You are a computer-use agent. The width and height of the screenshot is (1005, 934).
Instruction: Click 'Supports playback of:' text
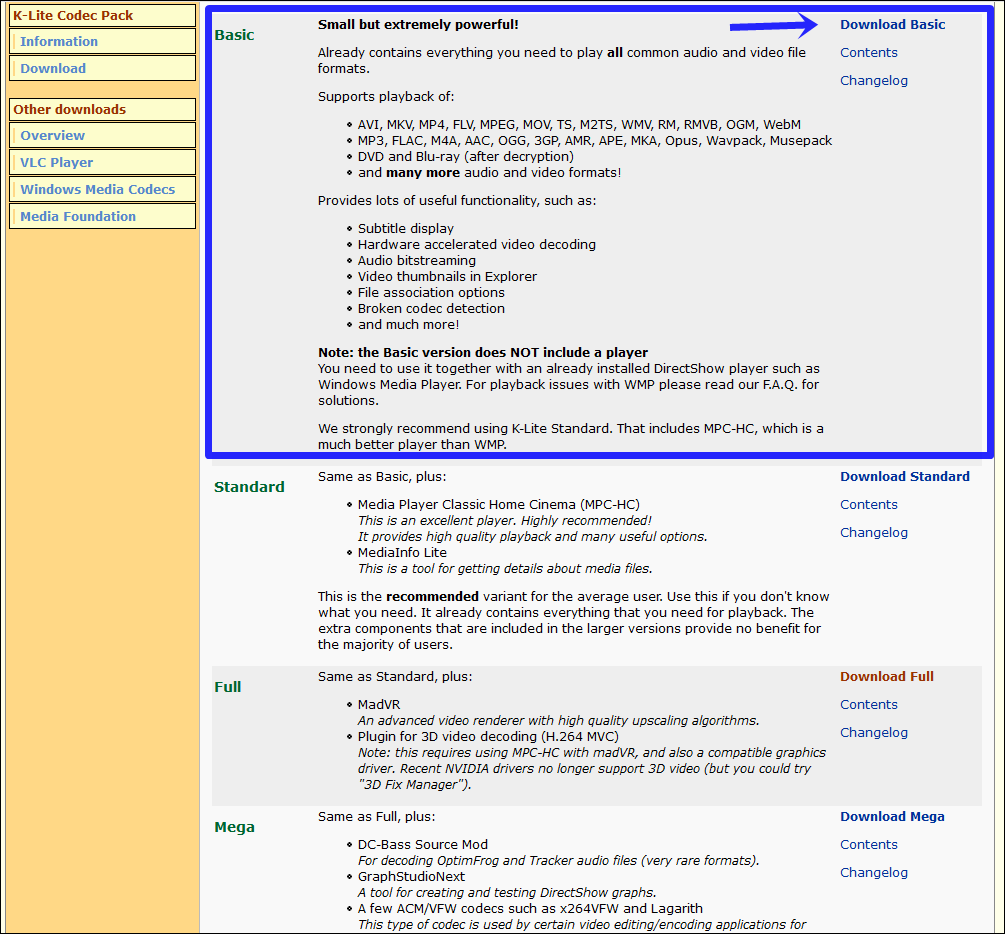(x=386, y=97)
